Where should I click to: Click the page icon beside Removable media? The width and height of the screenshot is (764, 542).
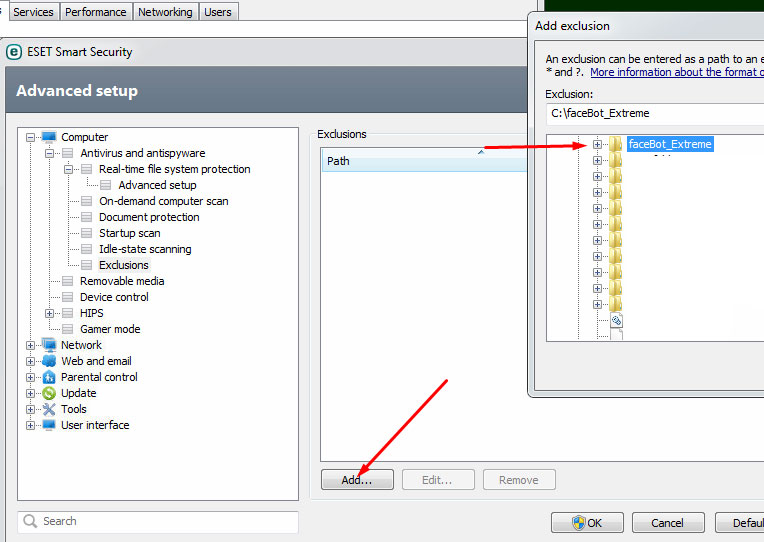click(x=68, y=281)
